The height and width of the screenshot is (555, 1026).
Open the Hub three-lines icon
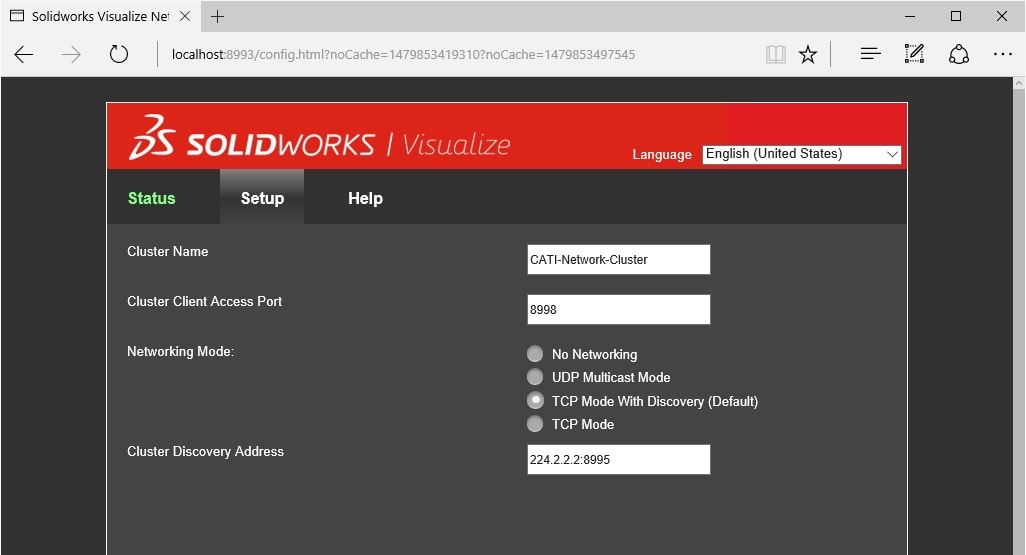tap(870, 54)
